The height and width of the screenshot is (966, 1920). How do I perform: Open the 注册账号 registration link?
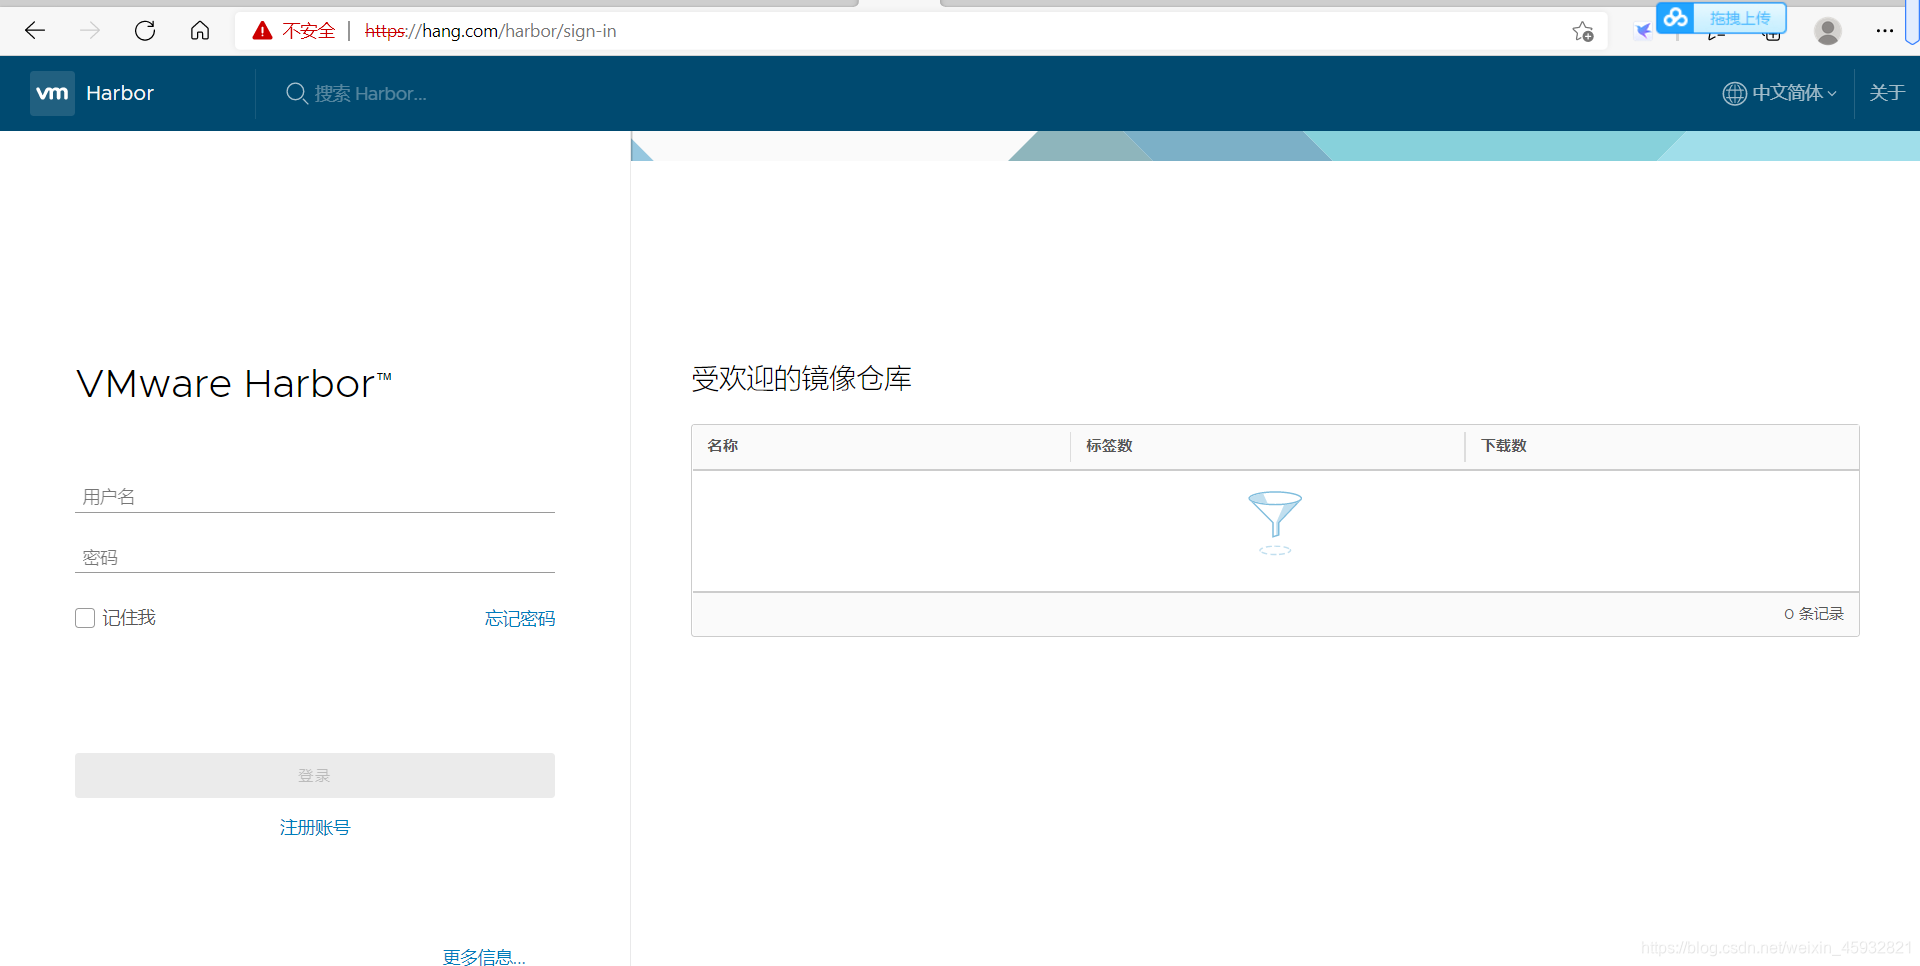pos(314,827)
